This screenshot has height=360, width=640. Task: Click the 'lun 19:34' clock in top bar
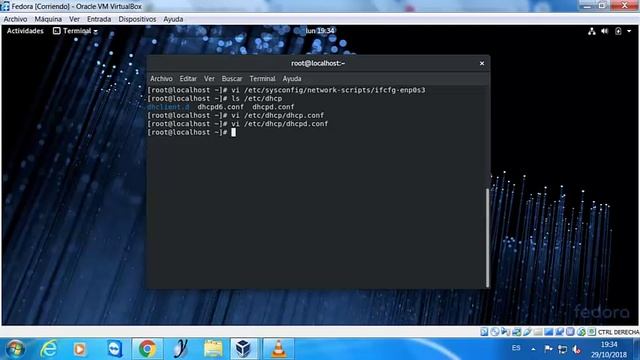click(x=320, y=31)
